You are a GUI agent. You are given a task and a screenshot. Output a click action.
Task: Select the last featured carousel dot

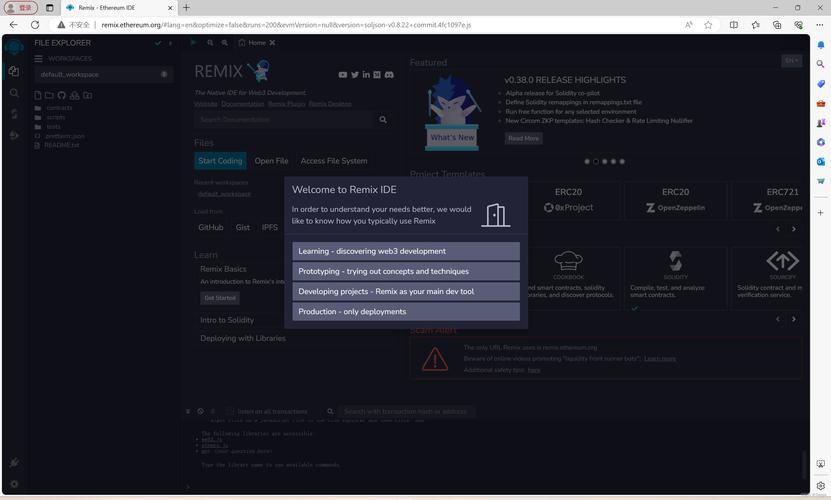point(622,161)
